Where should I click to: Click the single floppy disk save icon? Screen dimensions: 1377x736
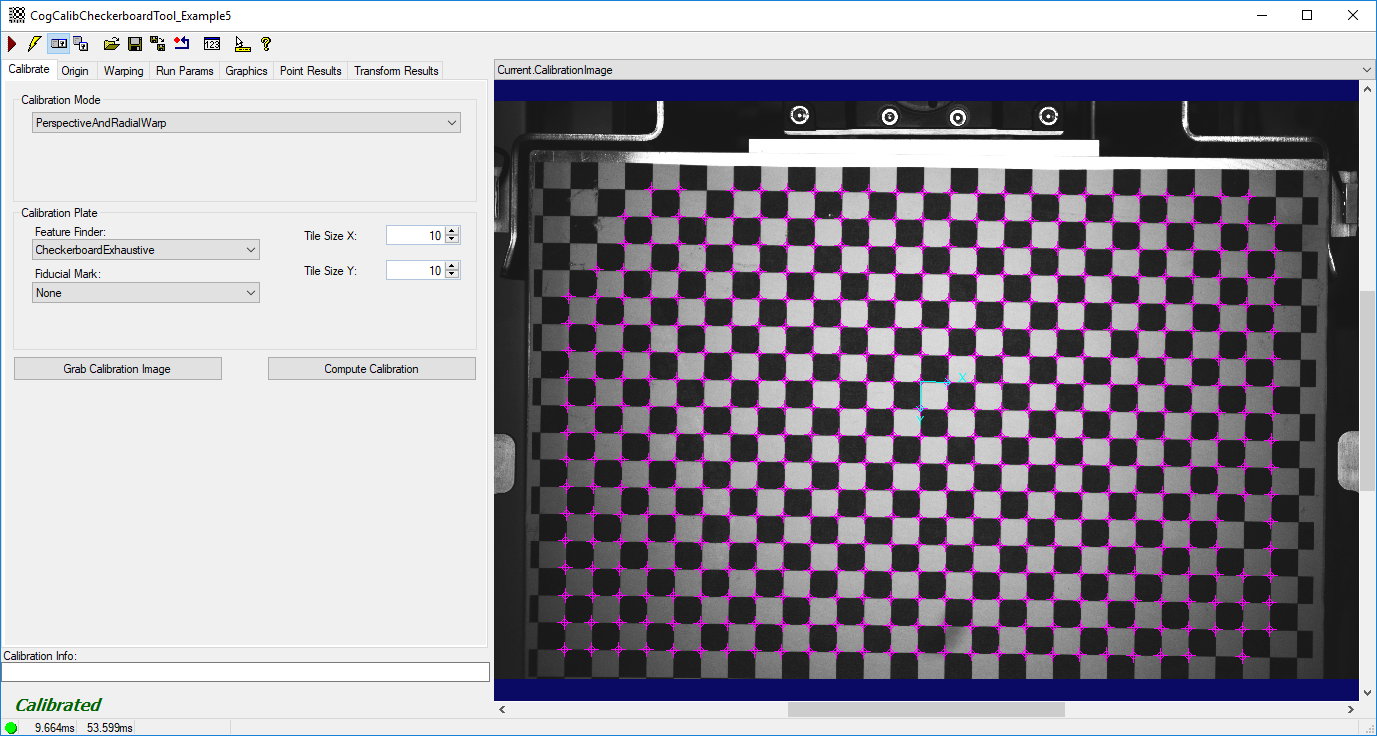pos(135,44)
